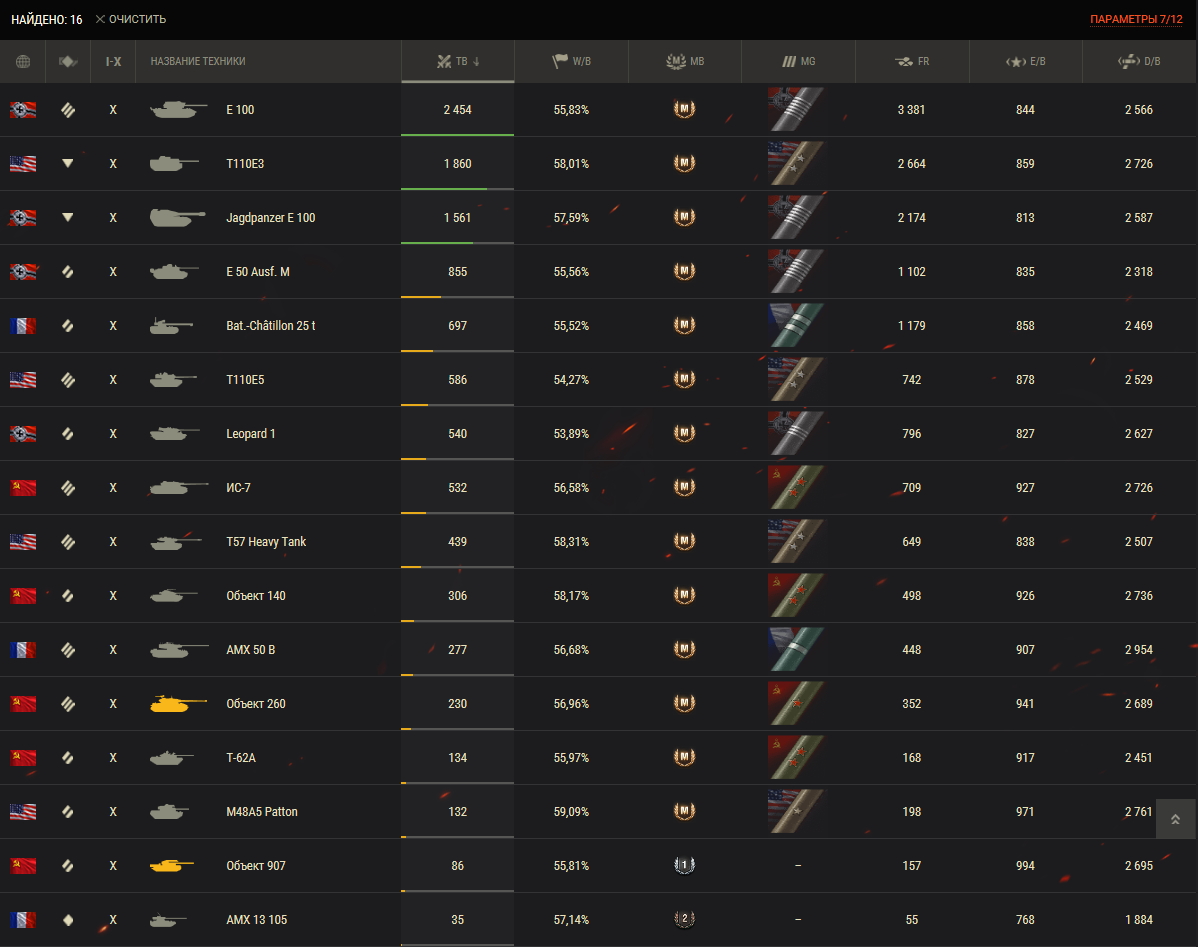Open ПАРАМЕТРЫ 7/12 settings link

click(1136, 19)
